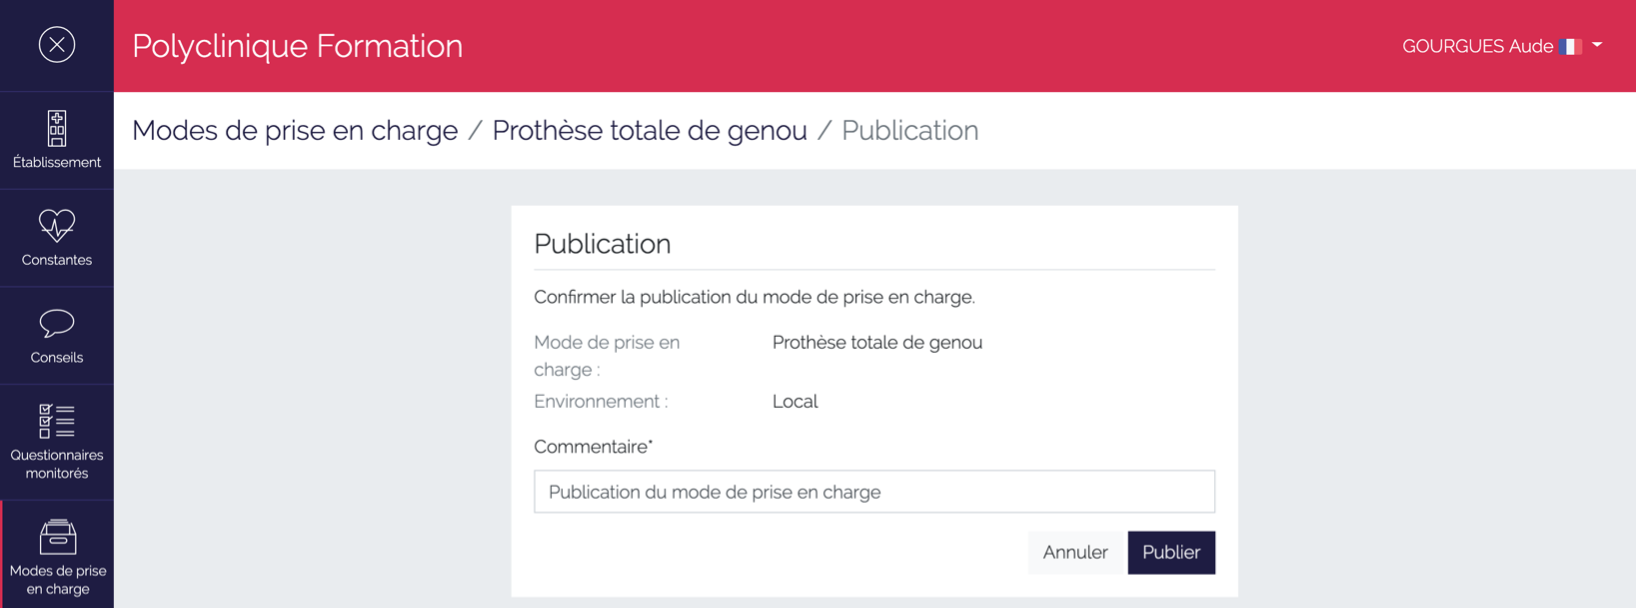
Task: Click the French flag icon next to username
Action: [x=1571, y=45]
